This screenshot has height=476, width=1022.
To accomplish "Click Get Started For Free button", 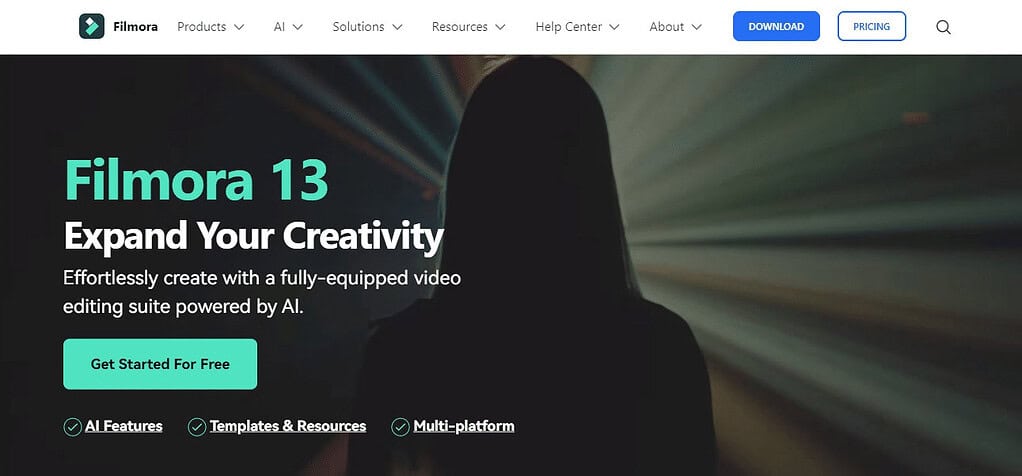I will pyautogui.click(x=160, y=364).
